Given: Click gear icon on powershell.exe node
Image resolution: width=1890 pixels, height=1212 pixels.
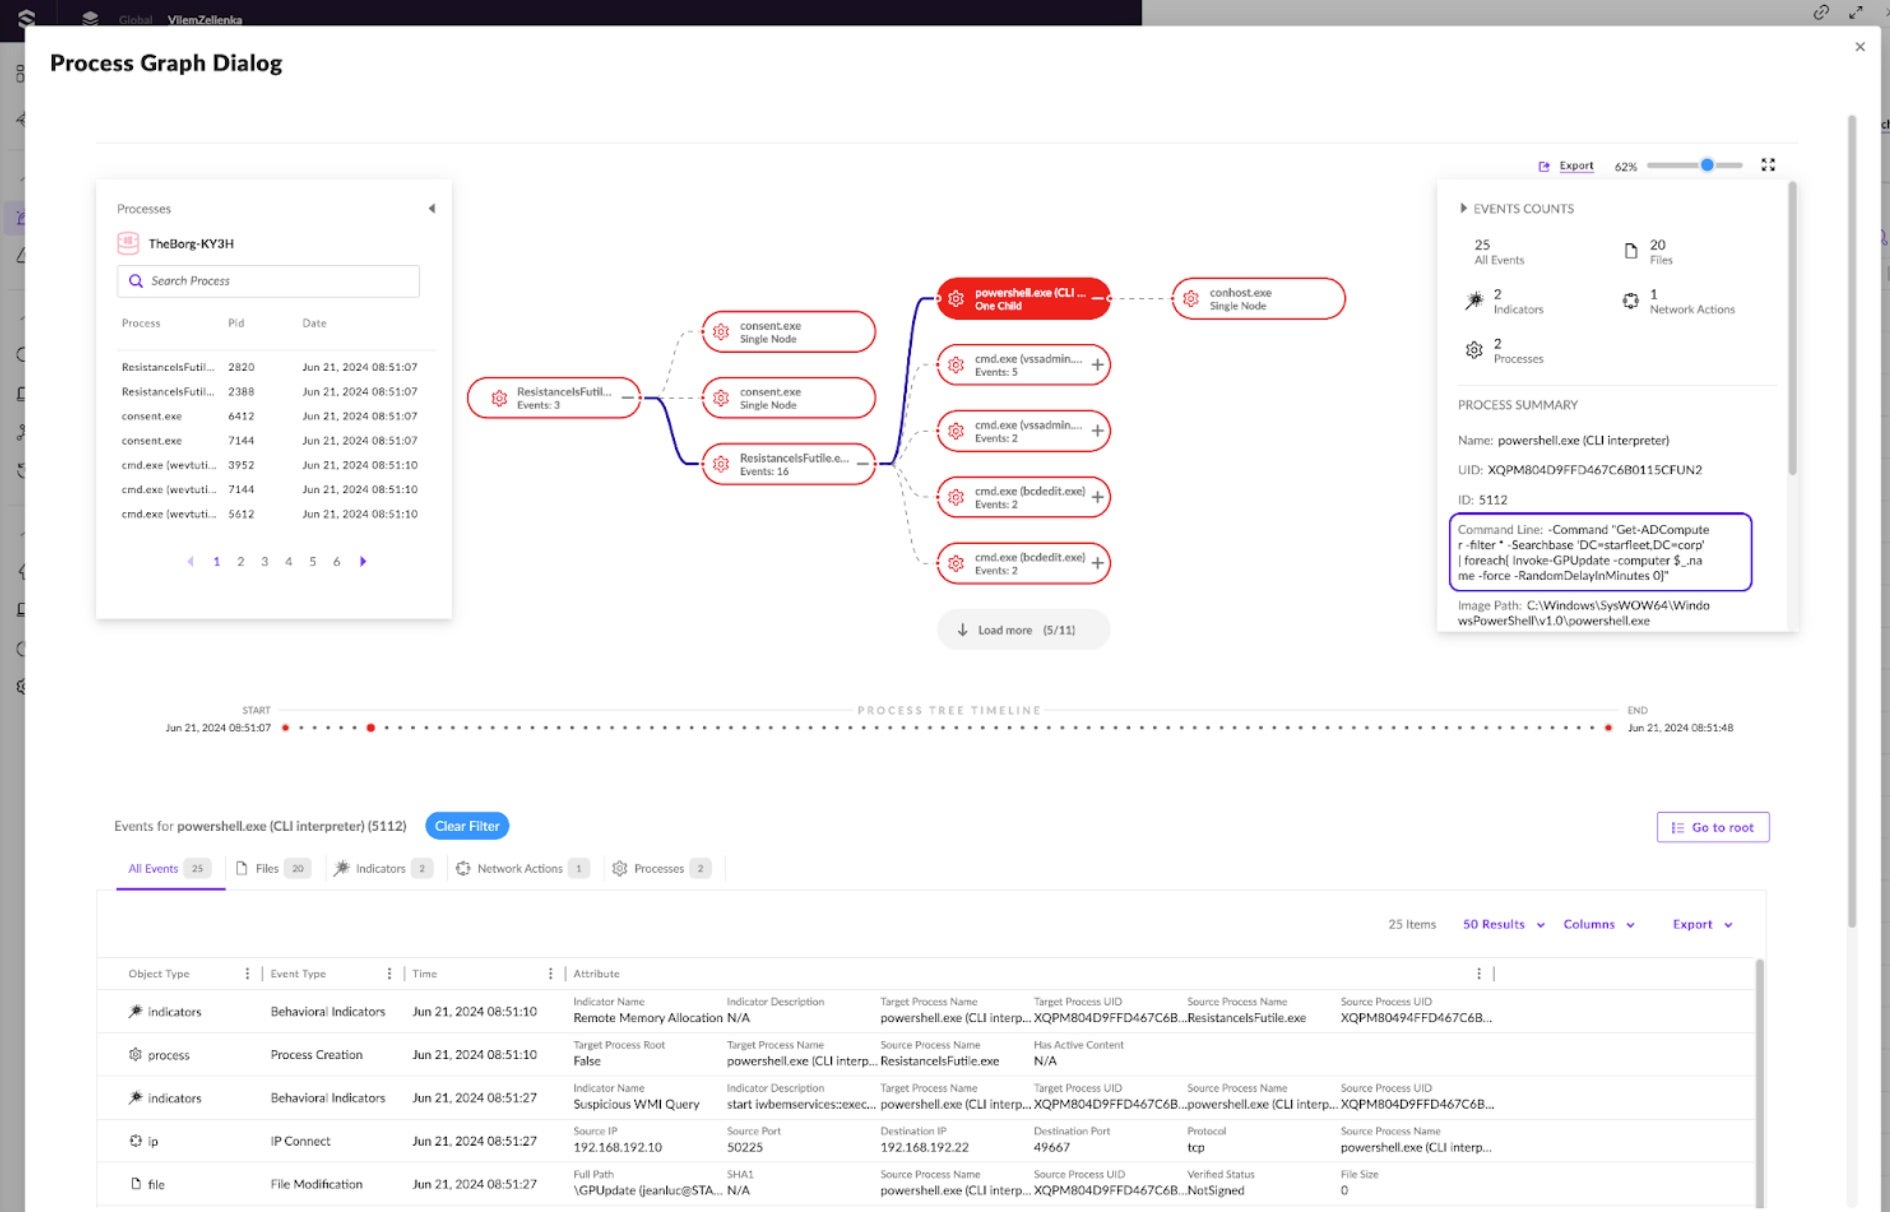Looking at the screenshot, I should click(956, 299).
